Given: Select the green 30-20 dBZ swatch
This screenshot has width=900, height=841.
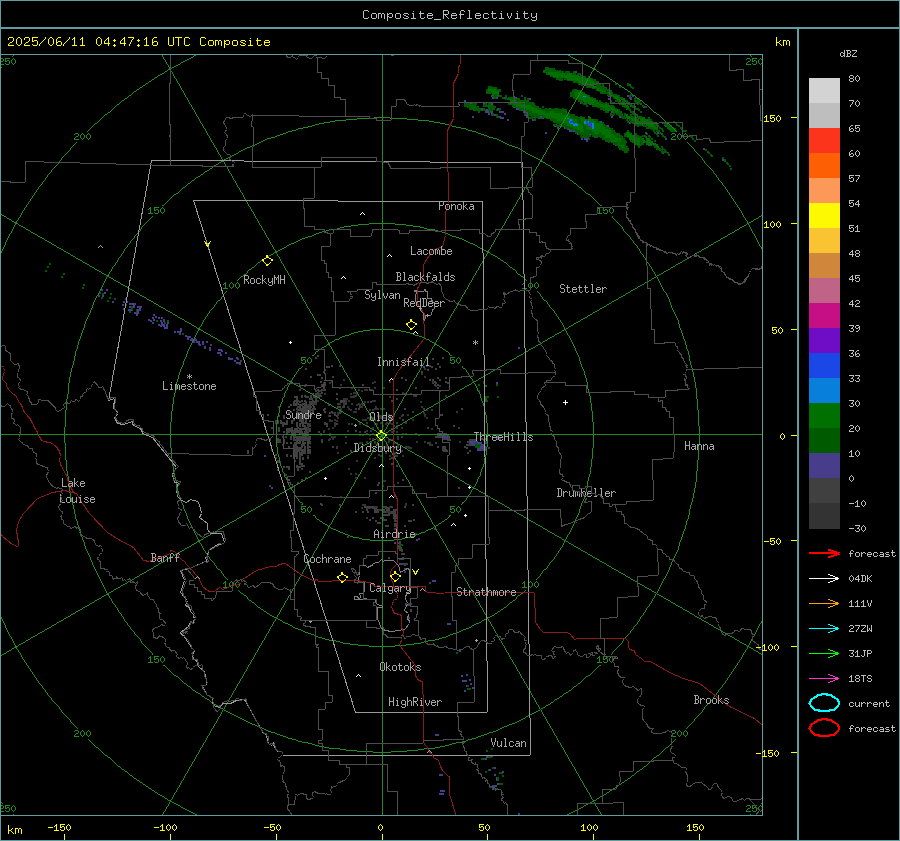Looking at the screenshot, I should pos(824,416).
